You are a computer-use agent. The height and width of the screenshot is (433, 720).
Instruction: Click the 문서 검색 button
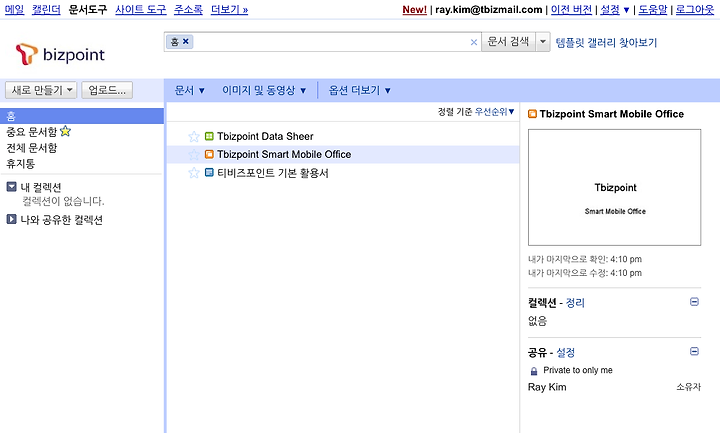click(x=508, y=42)
